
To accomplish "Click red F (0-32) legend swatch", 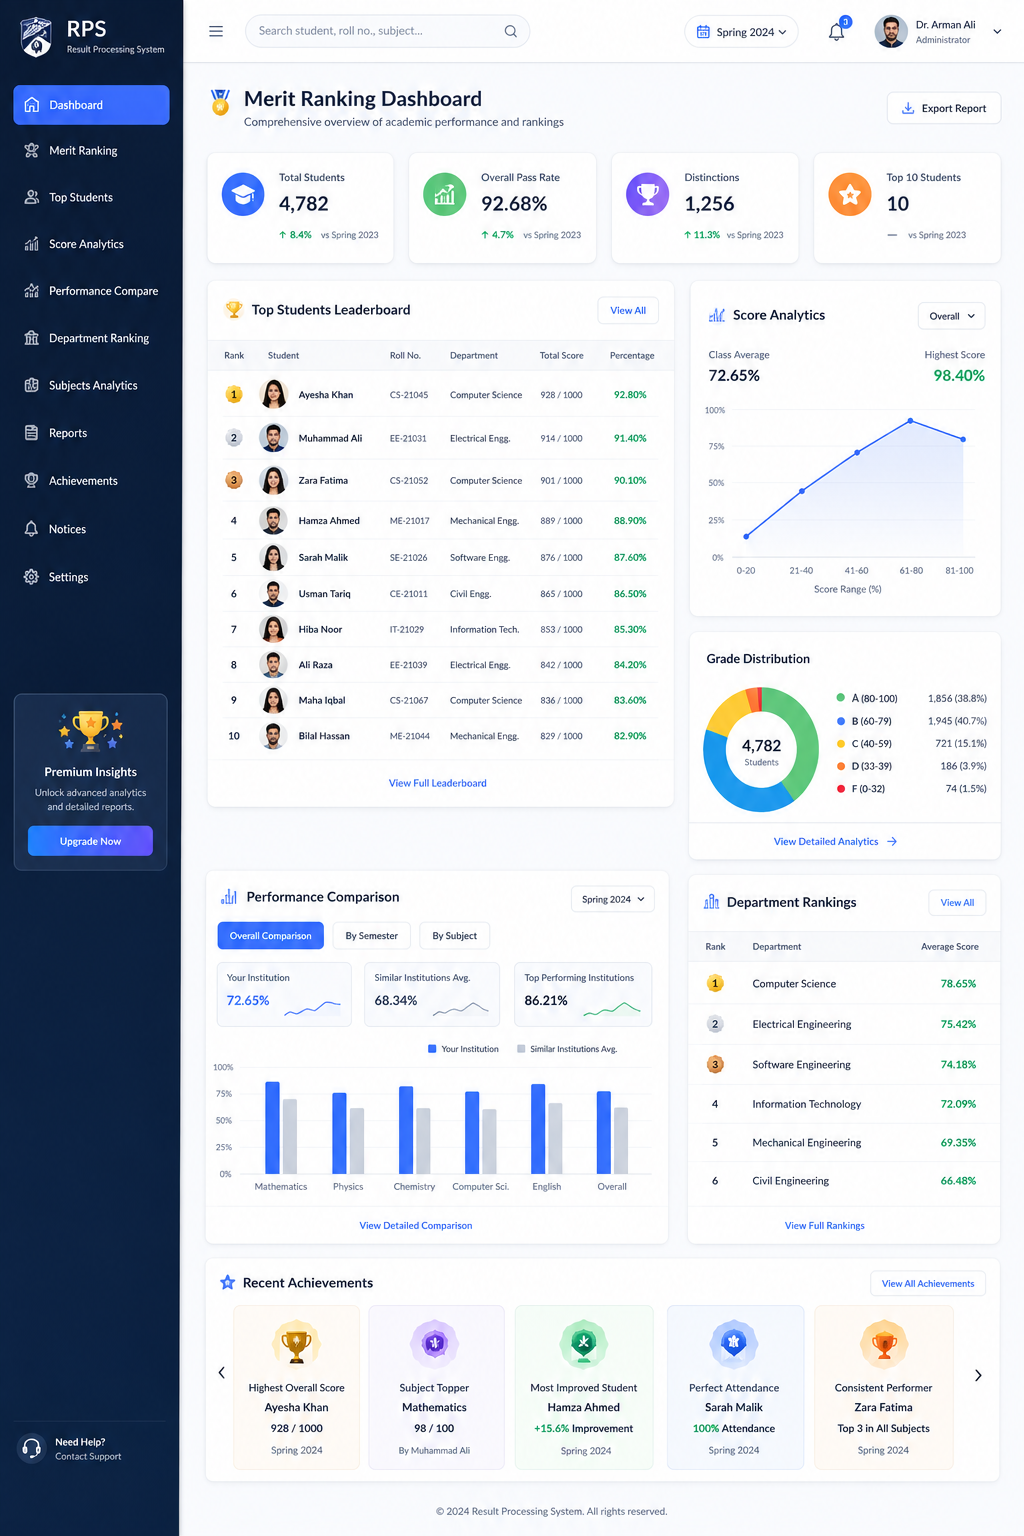I will [x=841, y=789].
